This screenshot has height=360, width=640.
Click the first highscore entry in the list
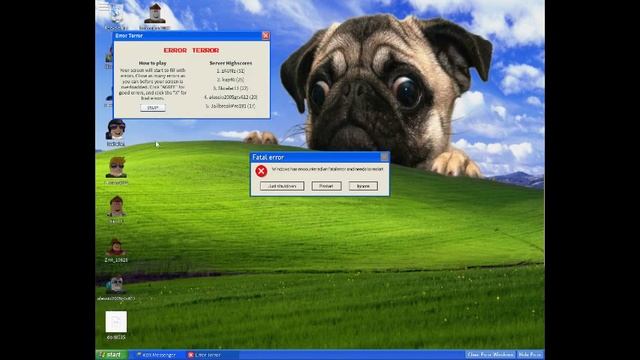[x=231, y=71]
